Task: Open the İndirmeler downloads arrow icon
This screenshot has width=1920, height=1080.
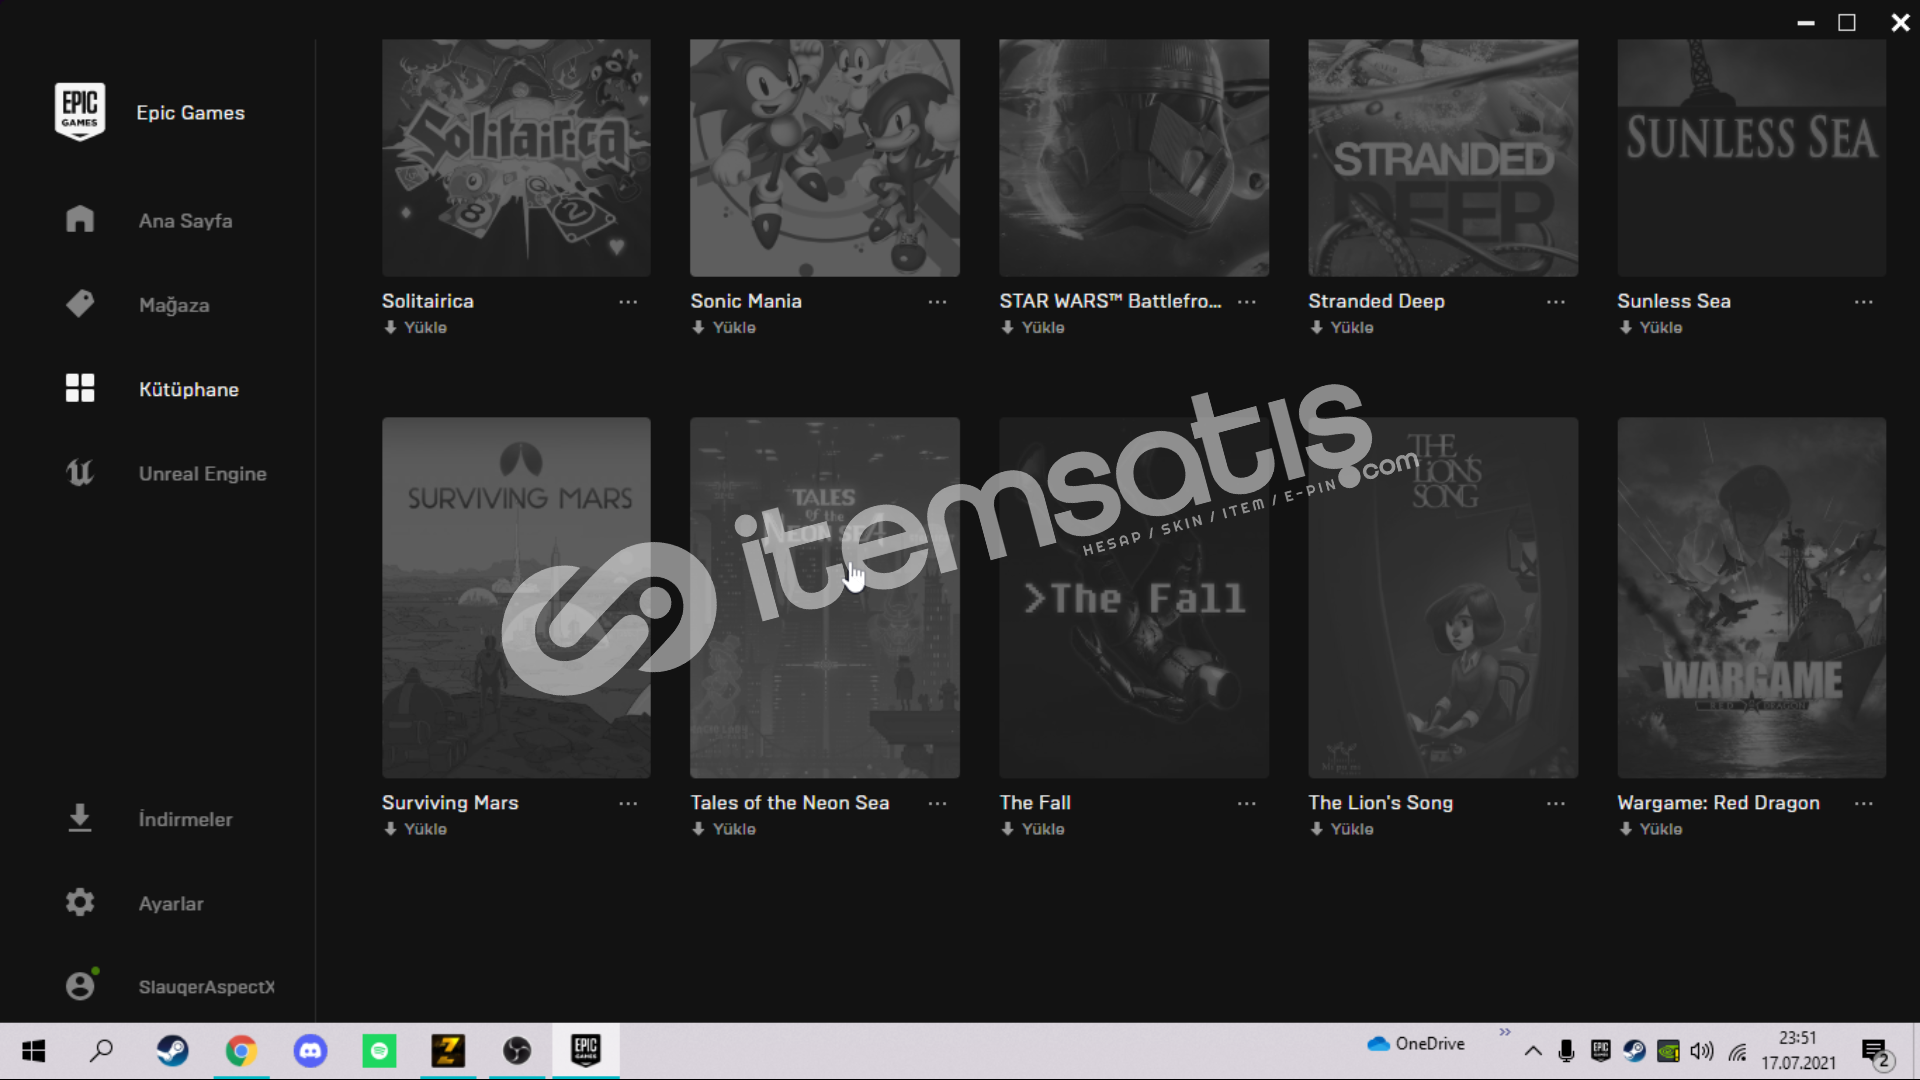Action: [x=80, y=818]
